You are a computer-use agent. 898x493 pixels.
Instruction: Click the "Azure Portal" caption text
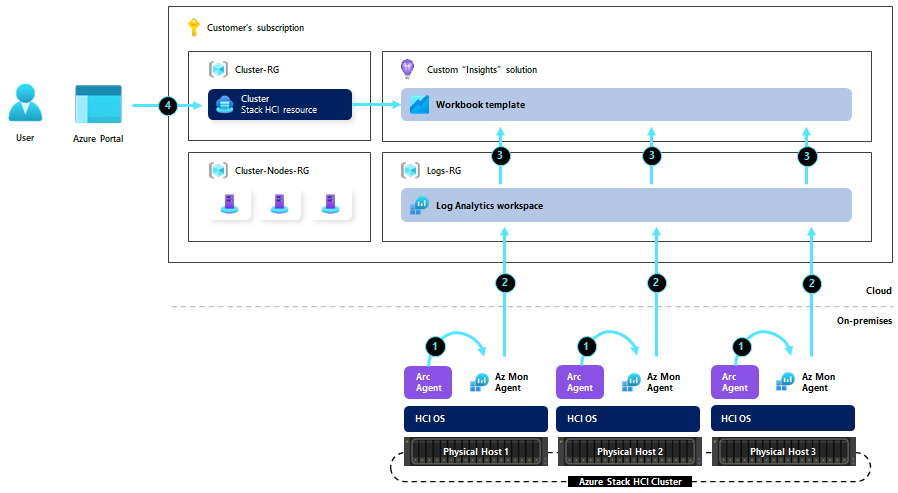(x=98, y=139)
